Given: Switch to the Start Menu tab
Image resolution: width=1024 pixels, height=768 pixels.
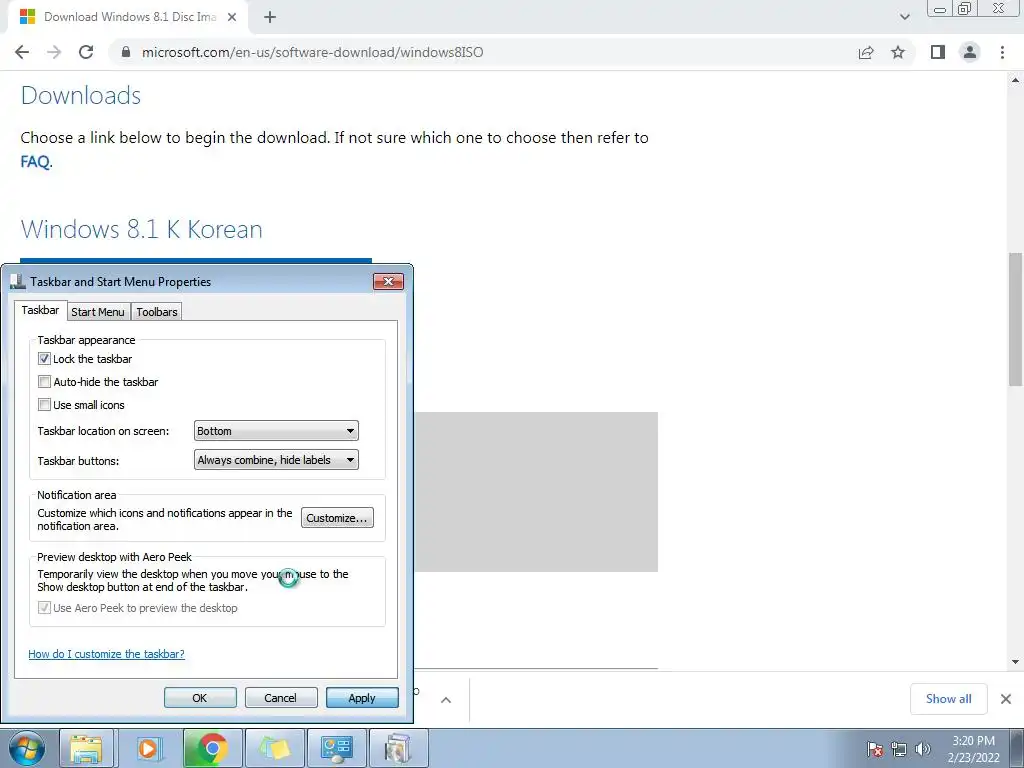Looking at the screenshot, I should [98, 312].
